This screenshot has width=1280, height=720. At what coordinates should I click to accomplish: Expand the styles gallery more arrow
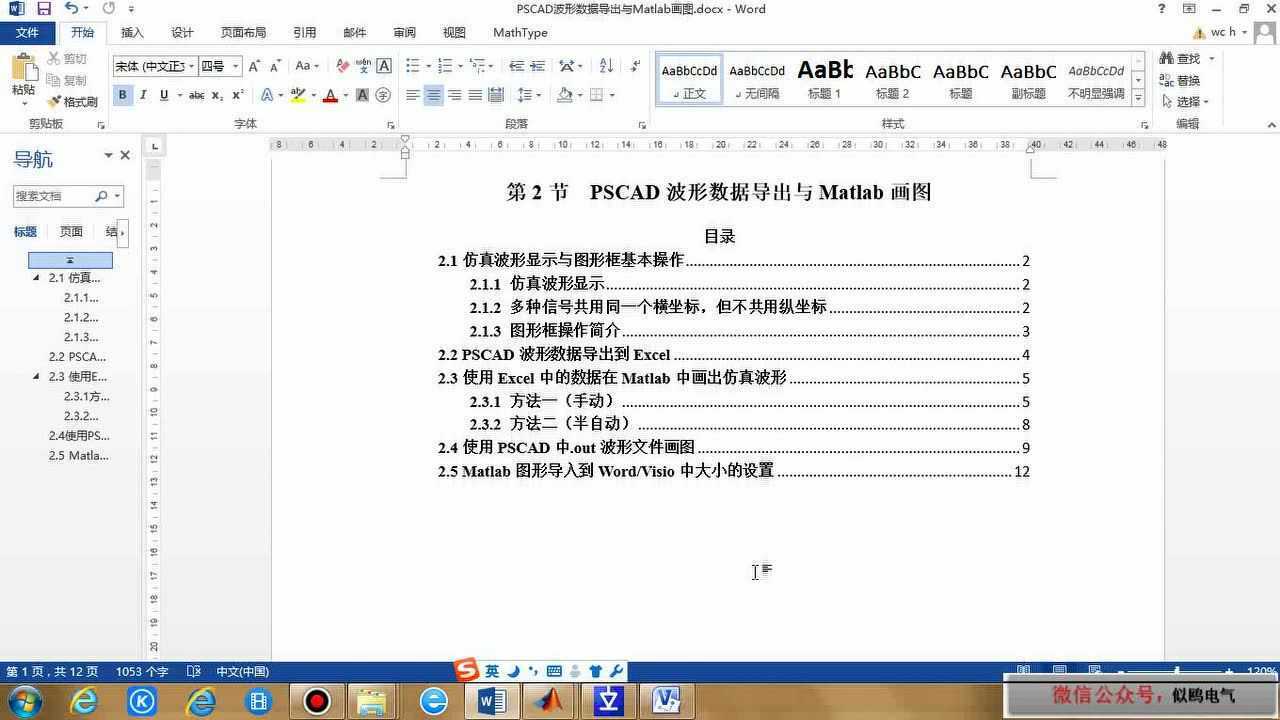1138,99
